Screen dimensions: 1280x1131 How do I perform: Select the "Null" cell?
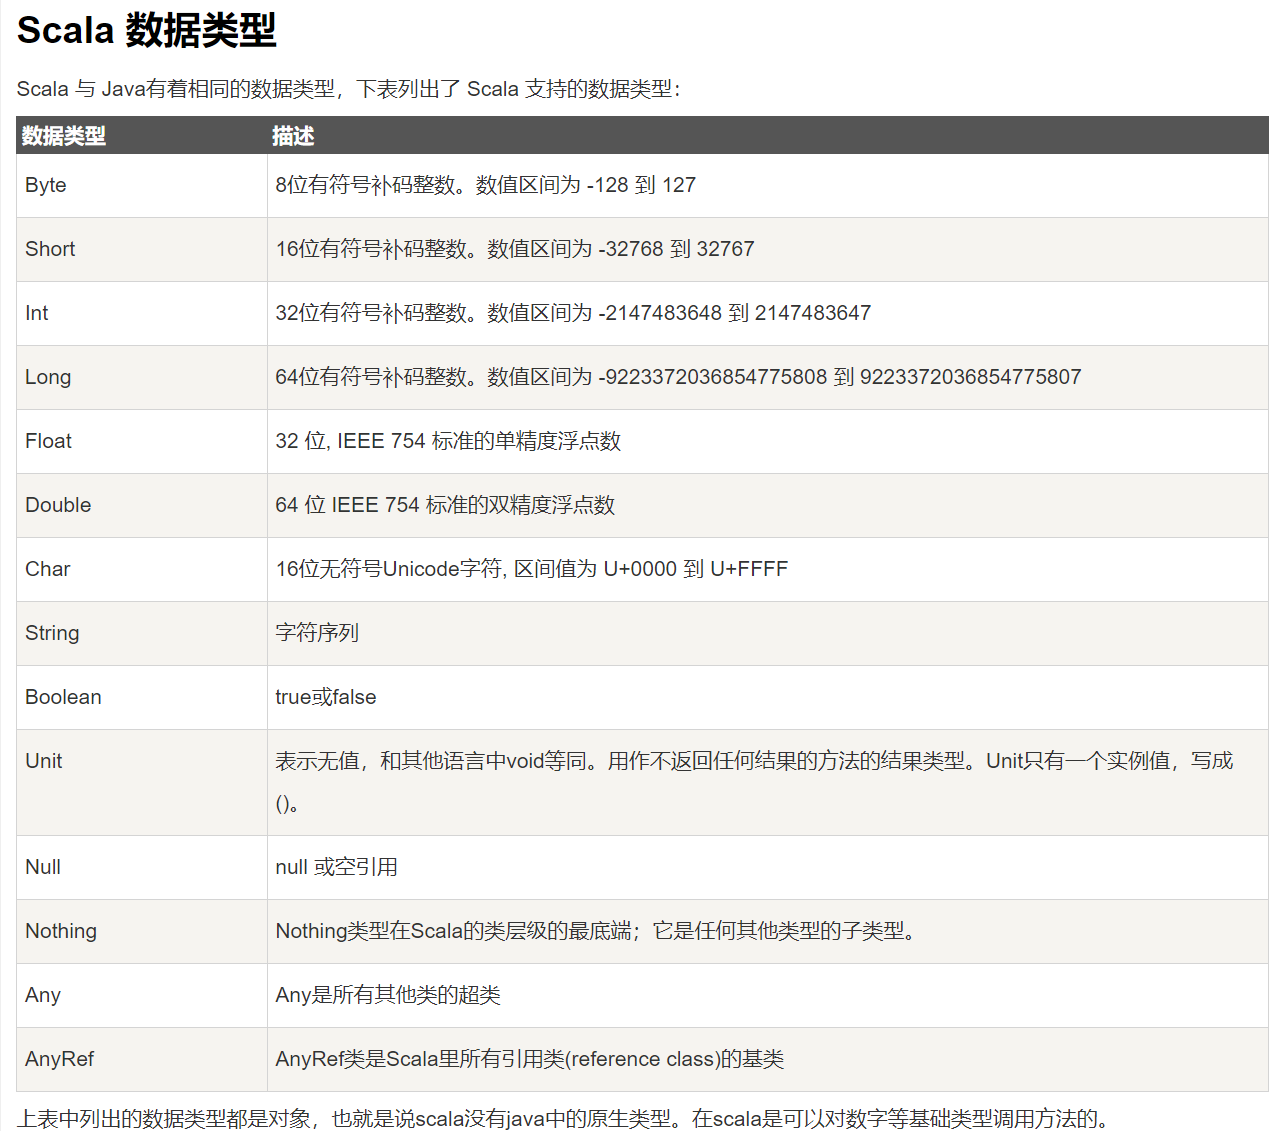point(142,867)
